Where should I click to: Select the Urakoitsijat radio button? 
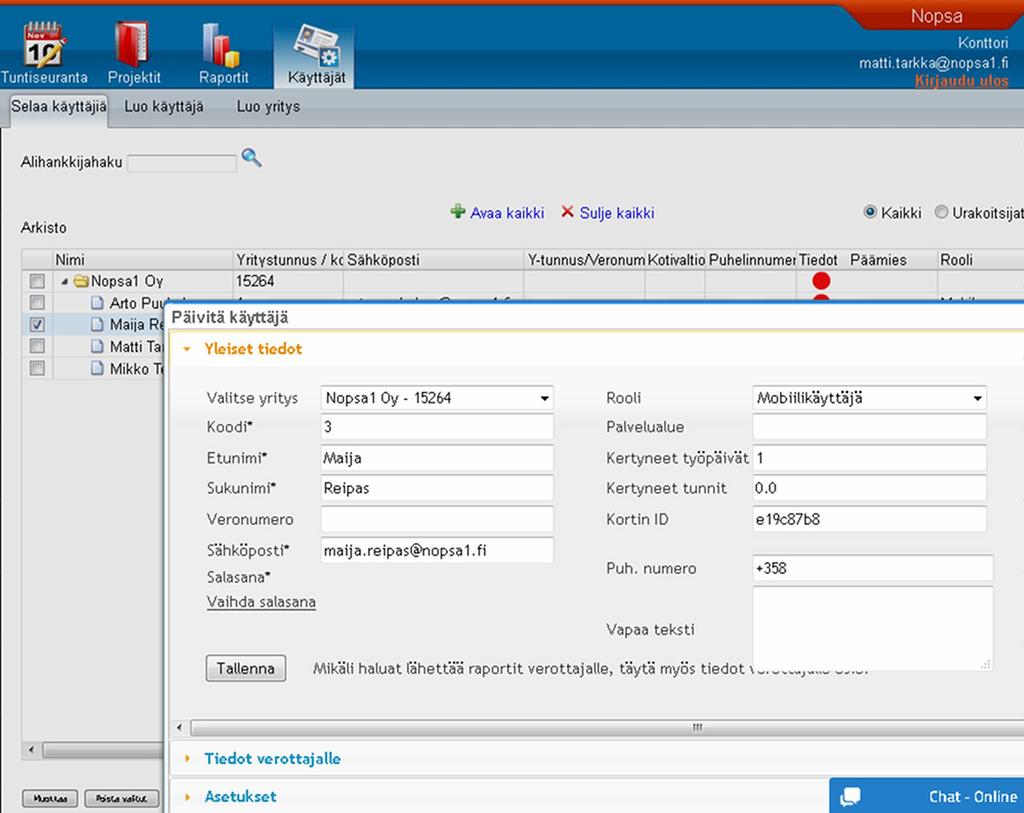941,212
